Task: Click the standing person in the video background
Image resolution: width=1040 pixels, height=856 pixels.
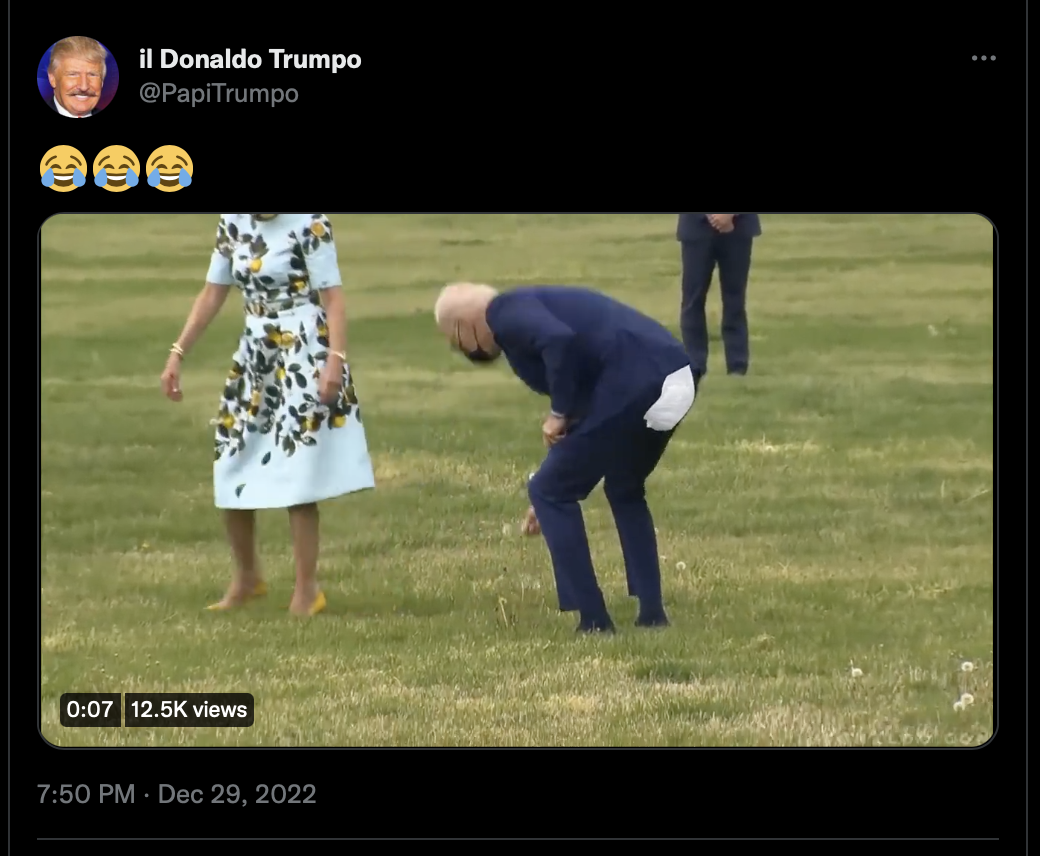Action: point(717,292)
